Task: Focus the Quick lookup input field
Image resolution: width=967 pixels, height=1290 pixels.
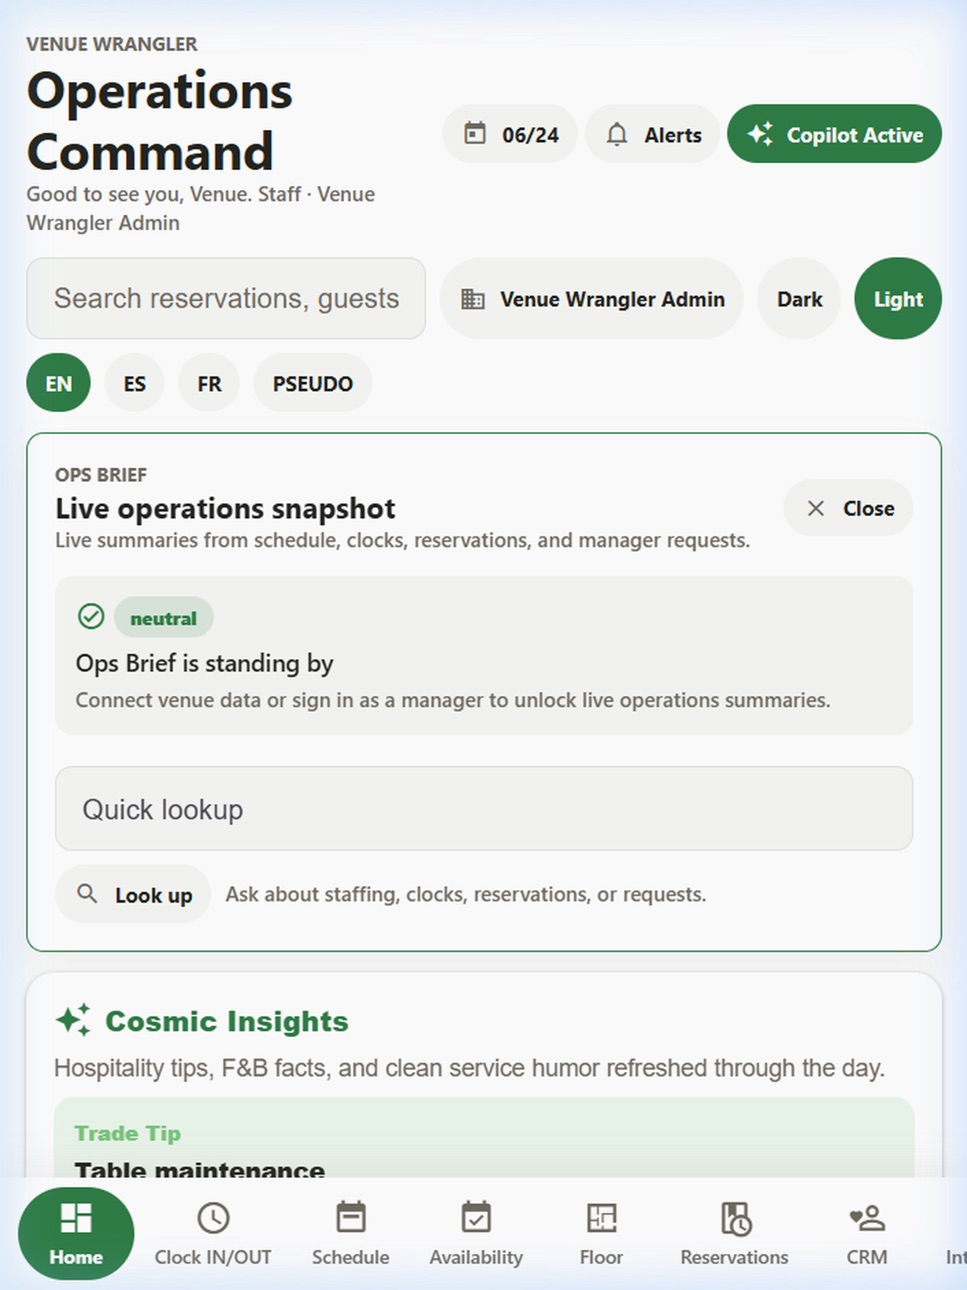Action: [484, 809]
